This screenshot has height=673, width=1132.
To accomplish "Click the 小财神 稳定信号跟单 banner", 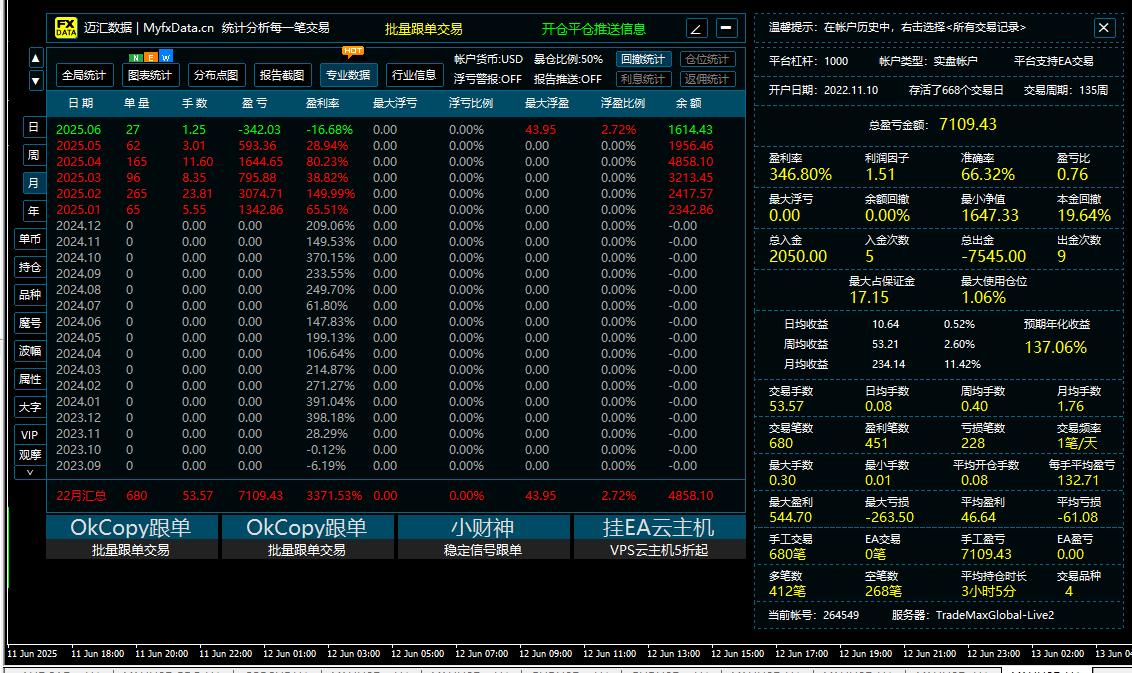I will 483,537.
